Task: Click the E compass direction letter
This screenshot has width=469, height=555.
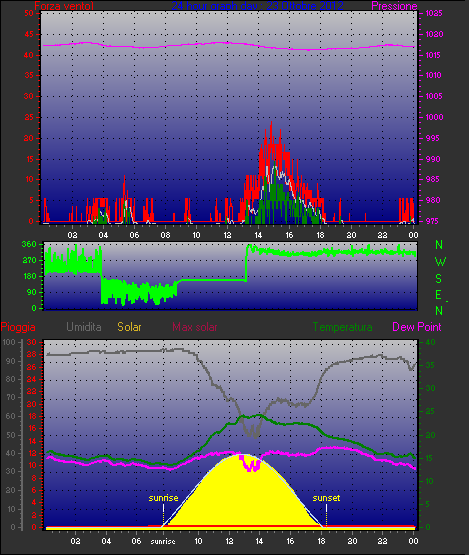Action: (439, 295)
